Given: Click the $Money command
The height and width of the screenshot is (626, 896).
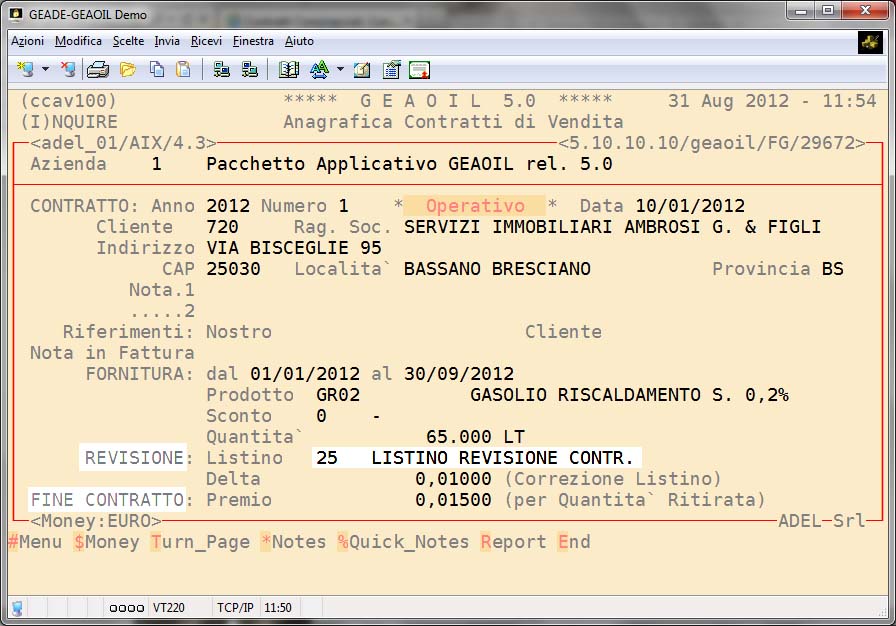Looking at the screenshot, I should (106, 542).
